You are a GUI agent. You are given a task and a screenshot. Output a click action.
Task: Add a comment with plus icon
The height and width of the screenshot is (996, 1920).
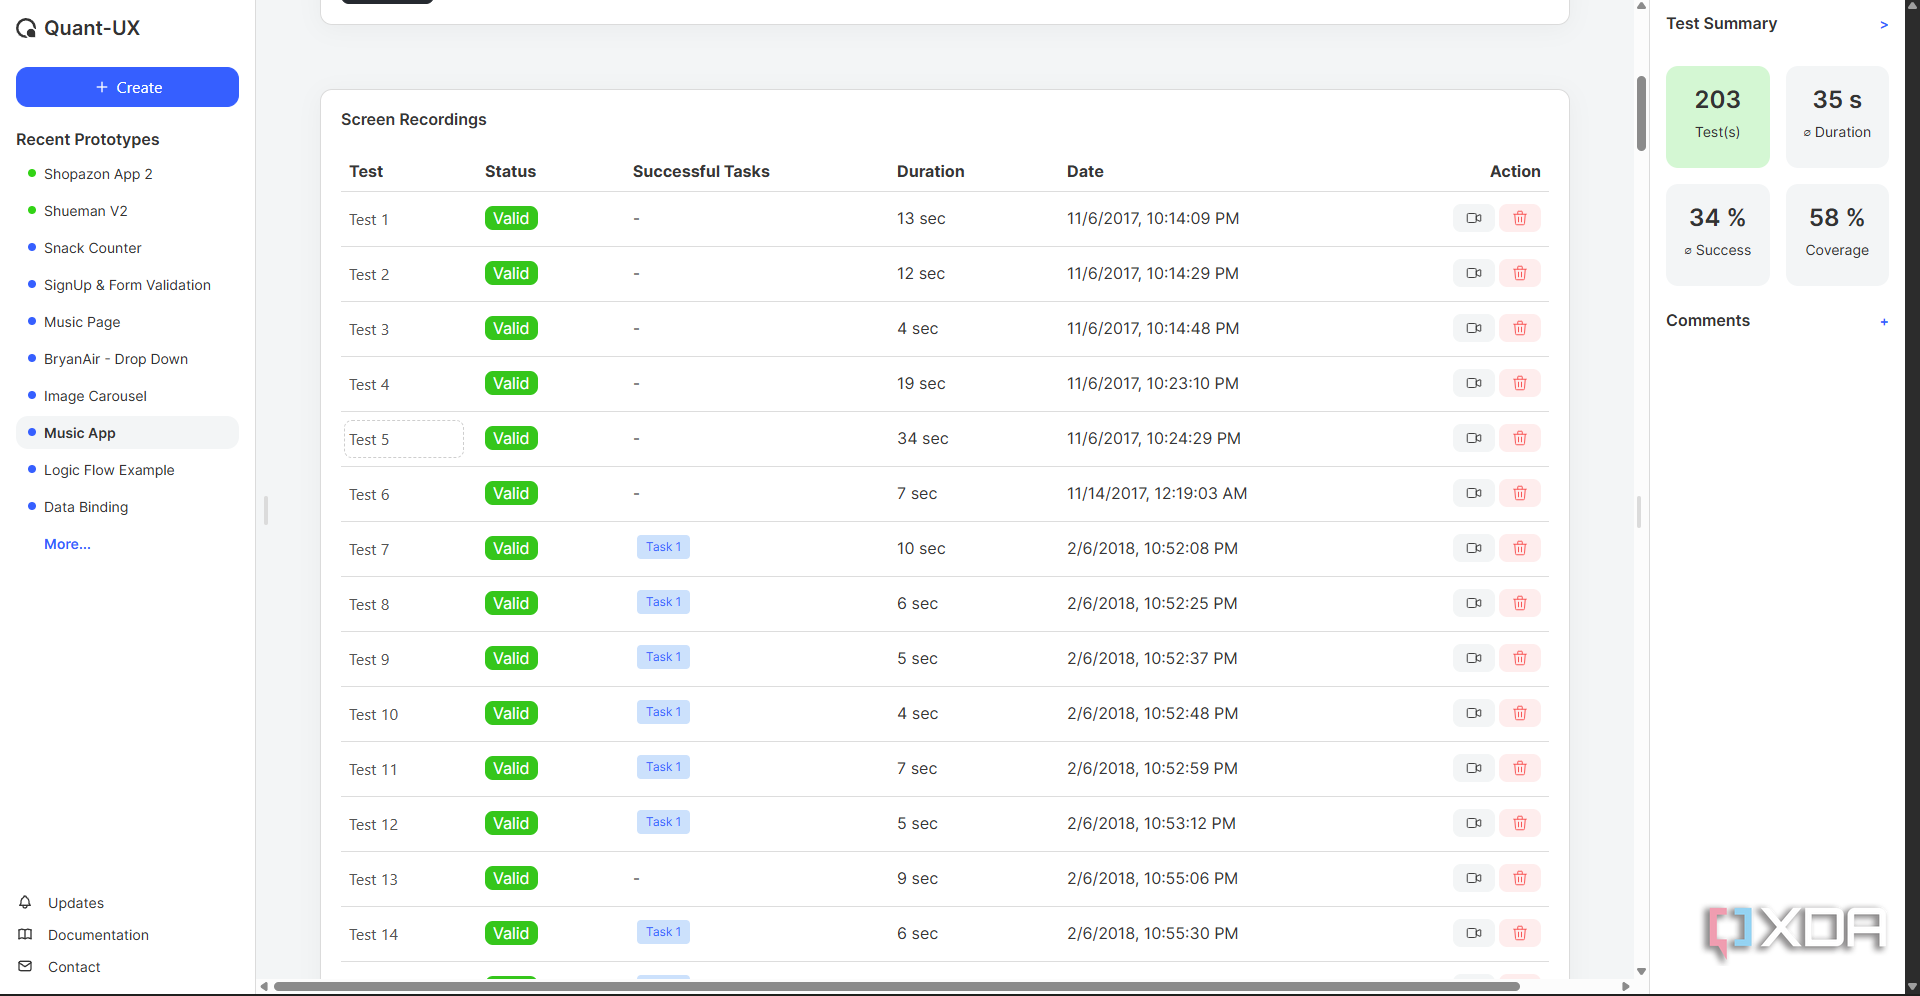pyautogui.click(x=1884, y=322)
